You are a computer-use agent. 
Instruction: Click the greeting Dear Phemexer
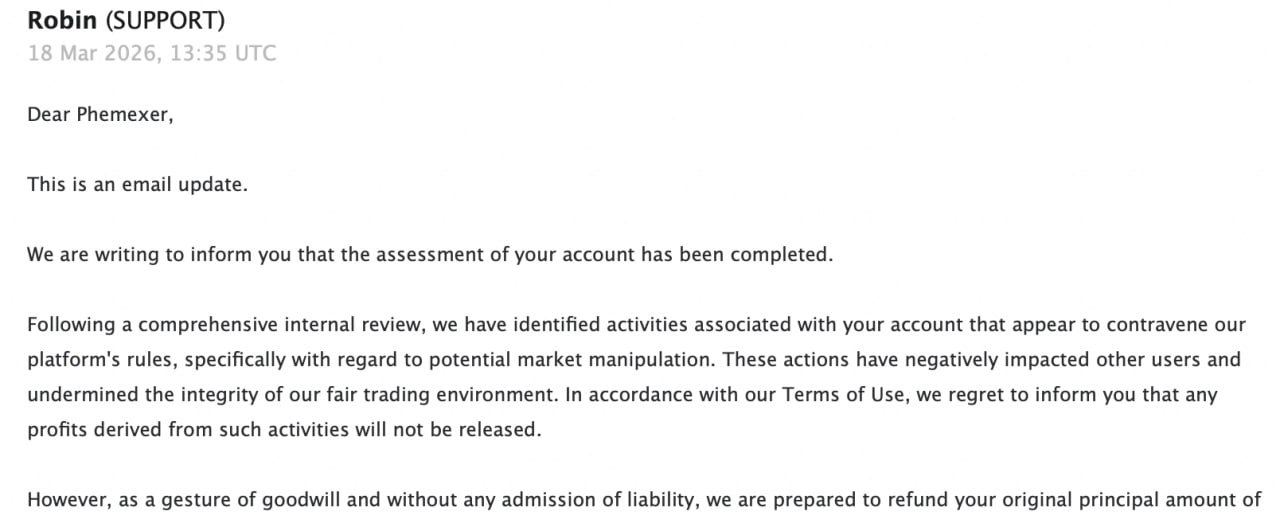pos(100,115)
